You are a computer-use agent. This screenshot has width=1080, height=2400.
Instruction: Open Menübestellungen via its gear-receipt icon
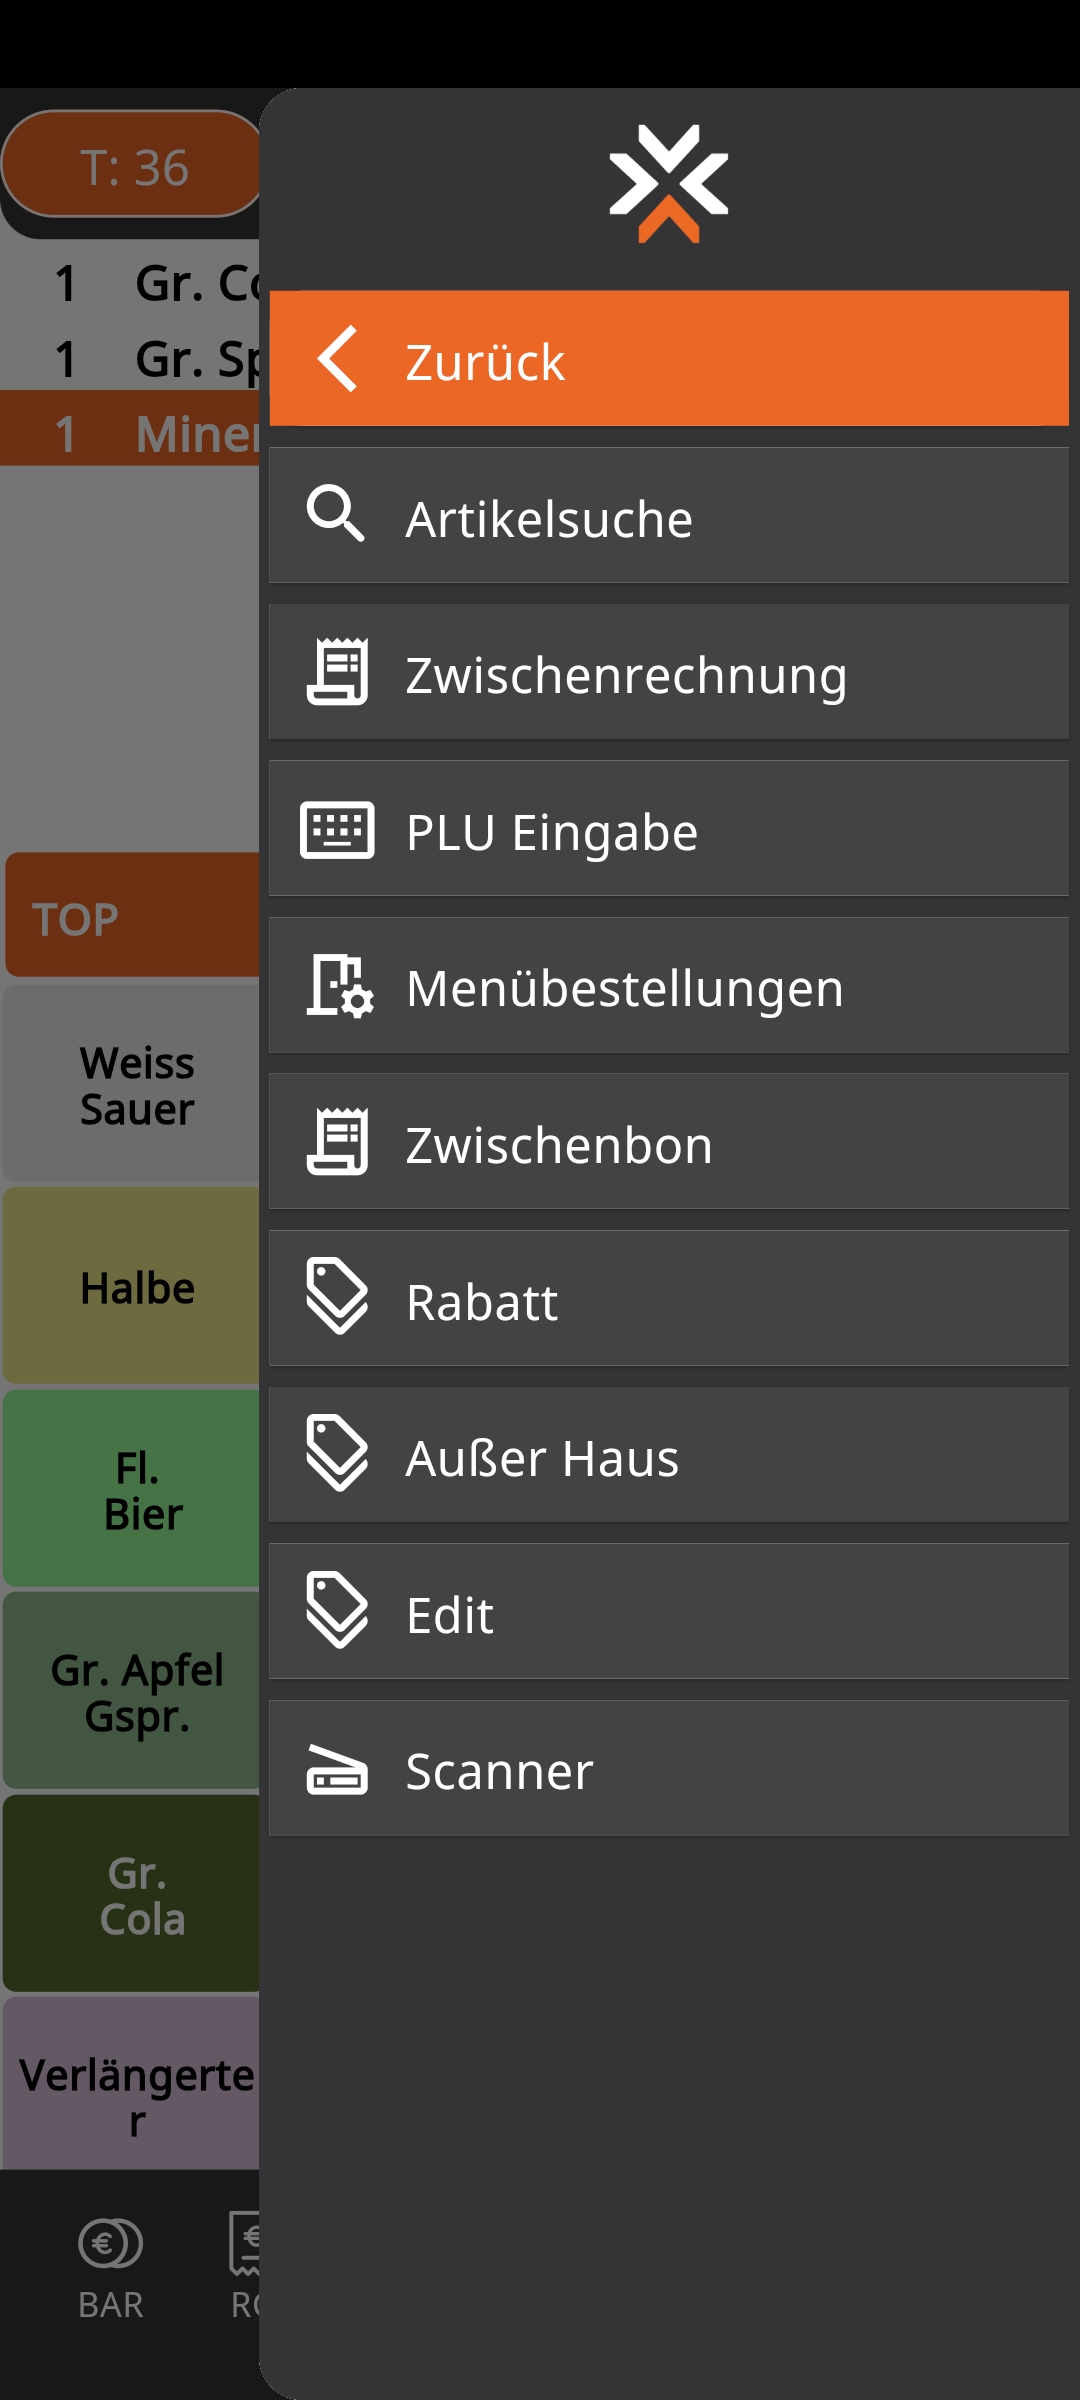point(338,988)
